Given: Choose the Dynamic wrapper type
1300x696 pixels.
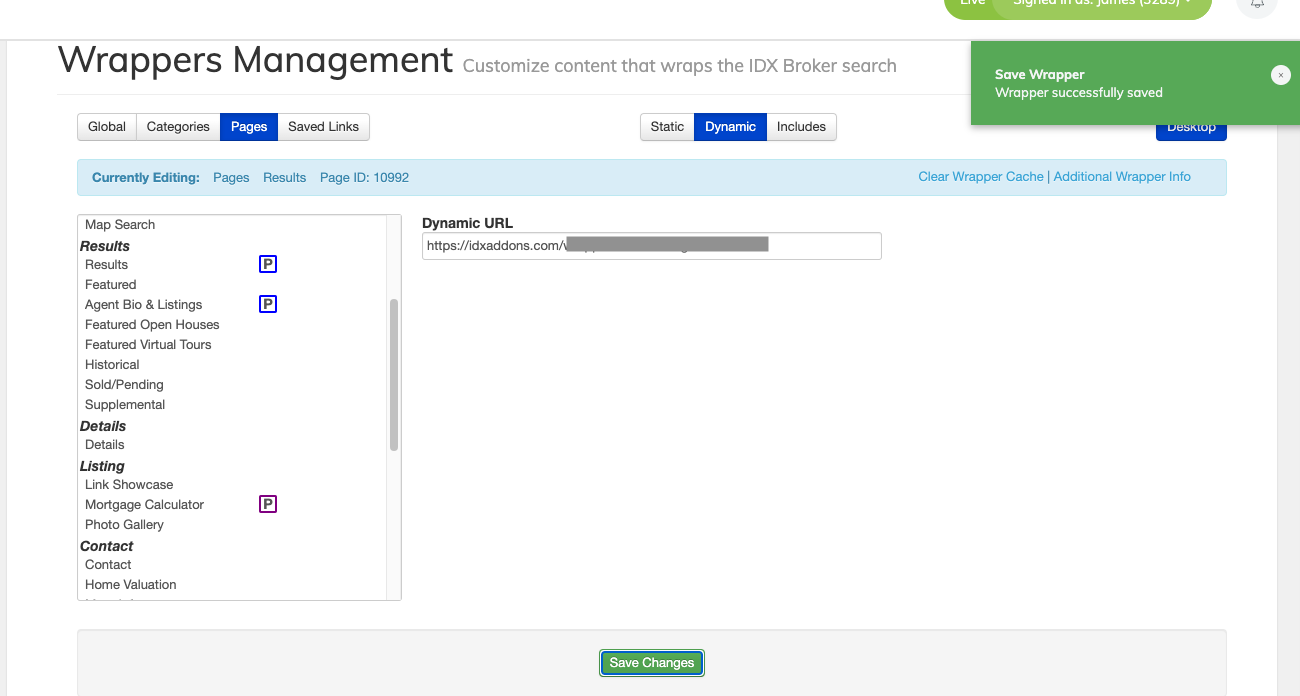Looking at the screenshot, I should [730, 127].
